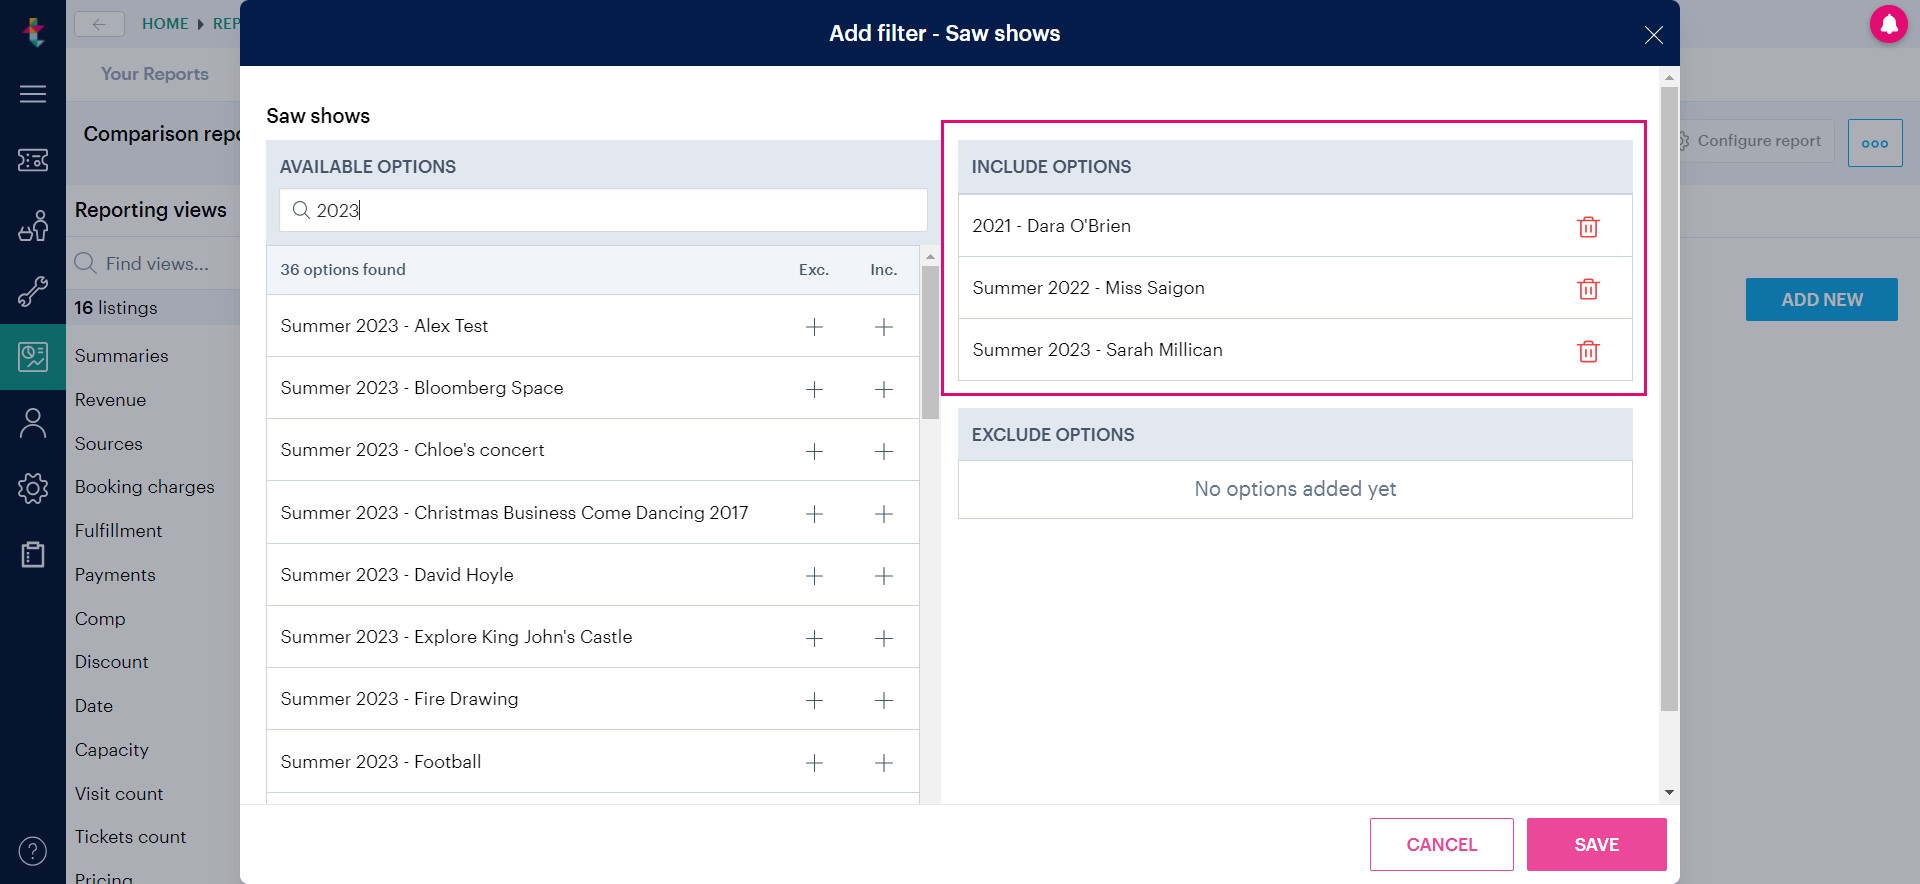Screen dimensions: 1920x884
Task: Exclude Summer 2023 - Fire Drawing
Action: [x=815, y=700]
